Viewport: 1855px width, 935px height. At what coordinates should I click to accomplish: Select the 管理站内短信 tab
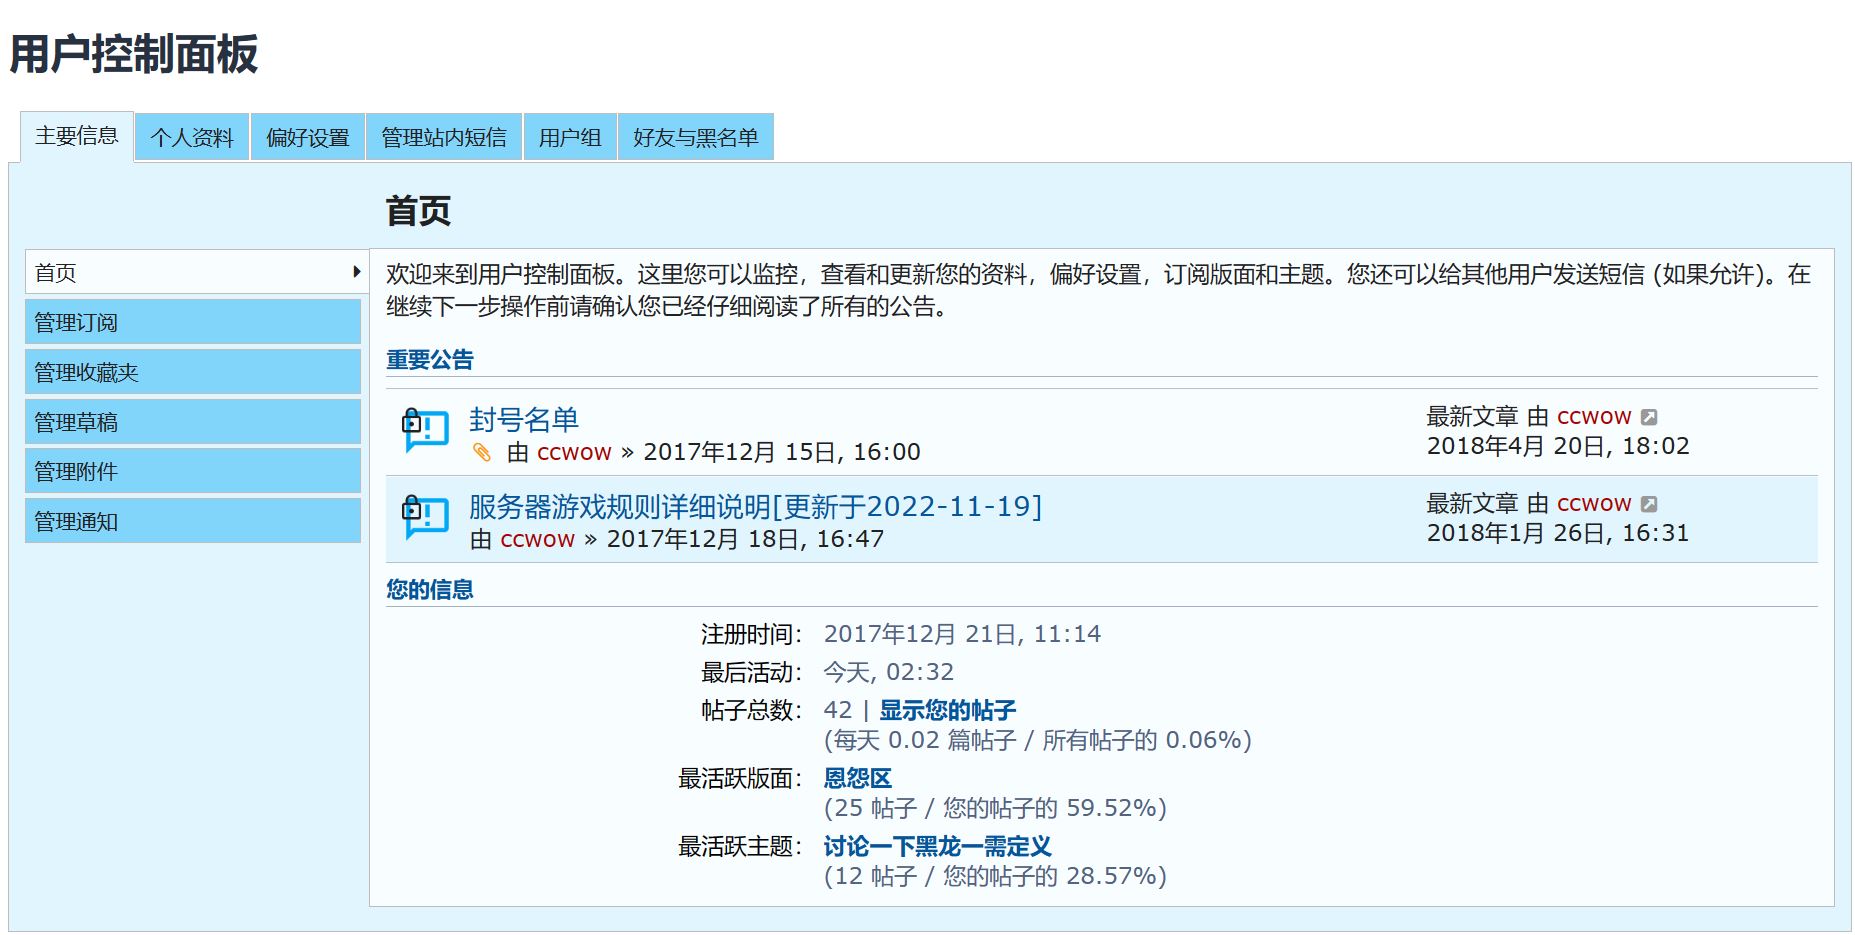[444, 138]
